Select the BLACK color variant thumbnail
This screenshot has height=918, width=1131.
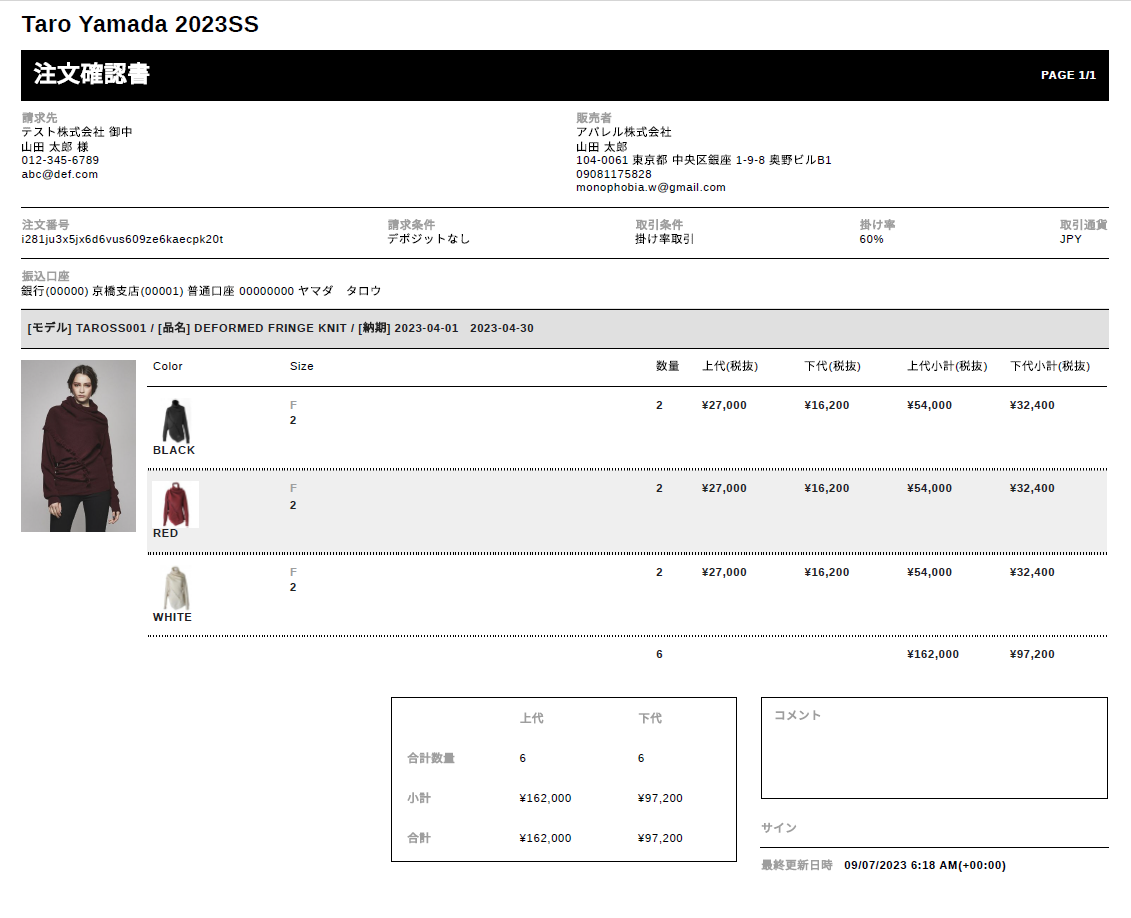(x=175, y=420)
